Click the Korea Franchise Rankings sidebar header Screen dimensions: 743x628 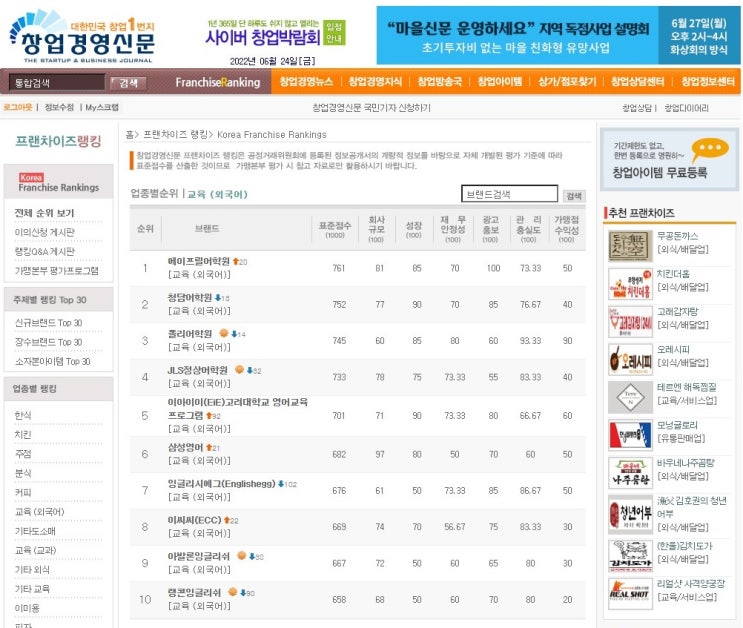[x=59, y=182]
